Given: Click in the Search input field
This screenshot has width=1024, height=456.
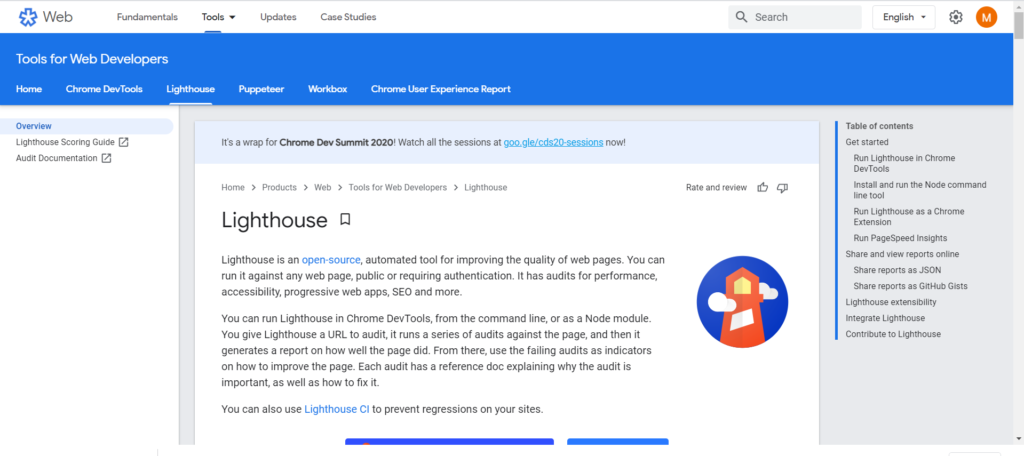Looking at the screenshot, I should (795, 17).
